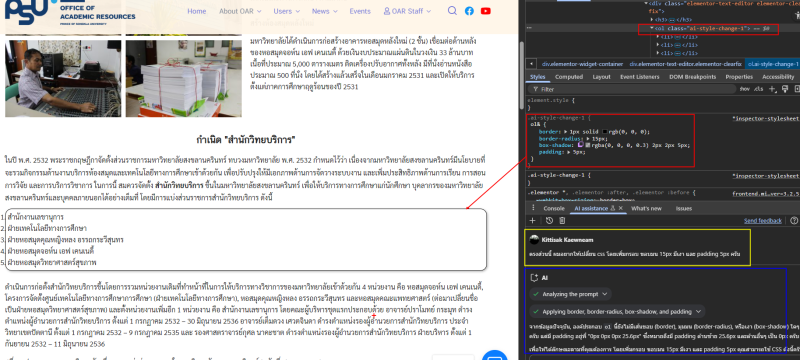Image resolution: width=800 pixels, height=360 pixels.
Task: Click the stacked books photo thumbnail
Action: pos(184,79)
